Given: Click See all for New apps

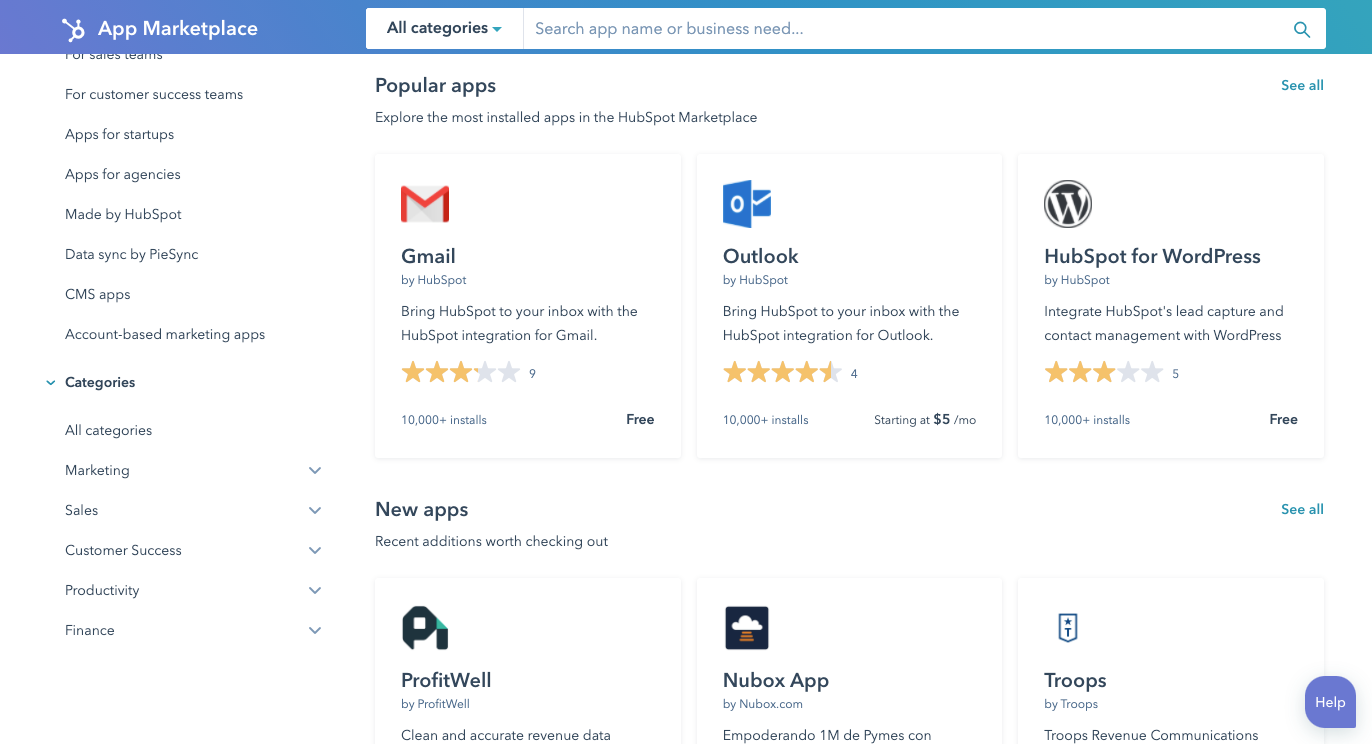Looking at the screenshot, I should tap(1302, 509).
